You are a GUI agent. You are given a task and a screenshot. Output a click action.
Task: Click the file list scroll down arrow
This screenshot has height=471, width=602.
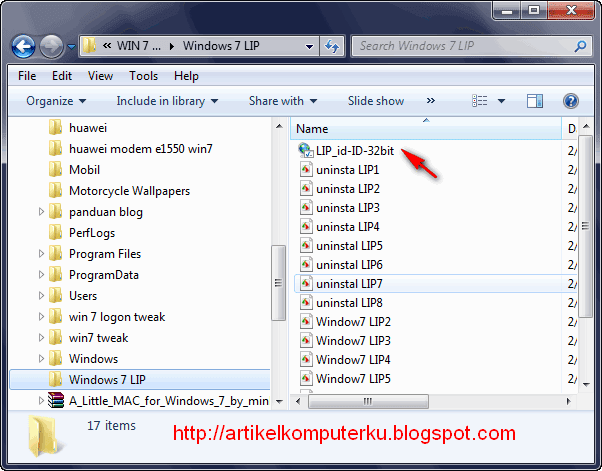(586, 384)
